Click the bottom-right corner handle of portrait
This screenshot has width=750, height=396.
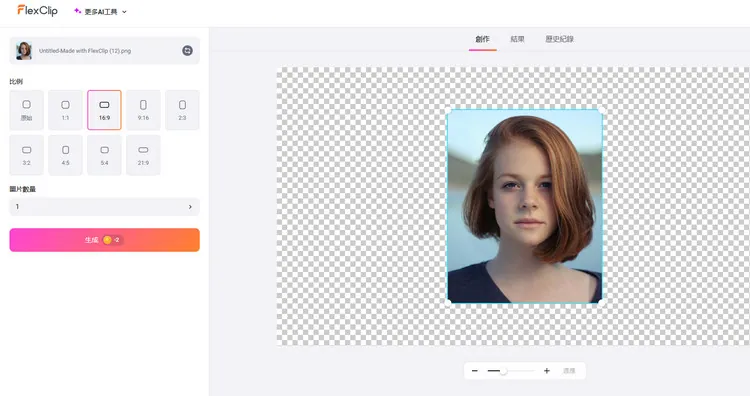point(602,303)
